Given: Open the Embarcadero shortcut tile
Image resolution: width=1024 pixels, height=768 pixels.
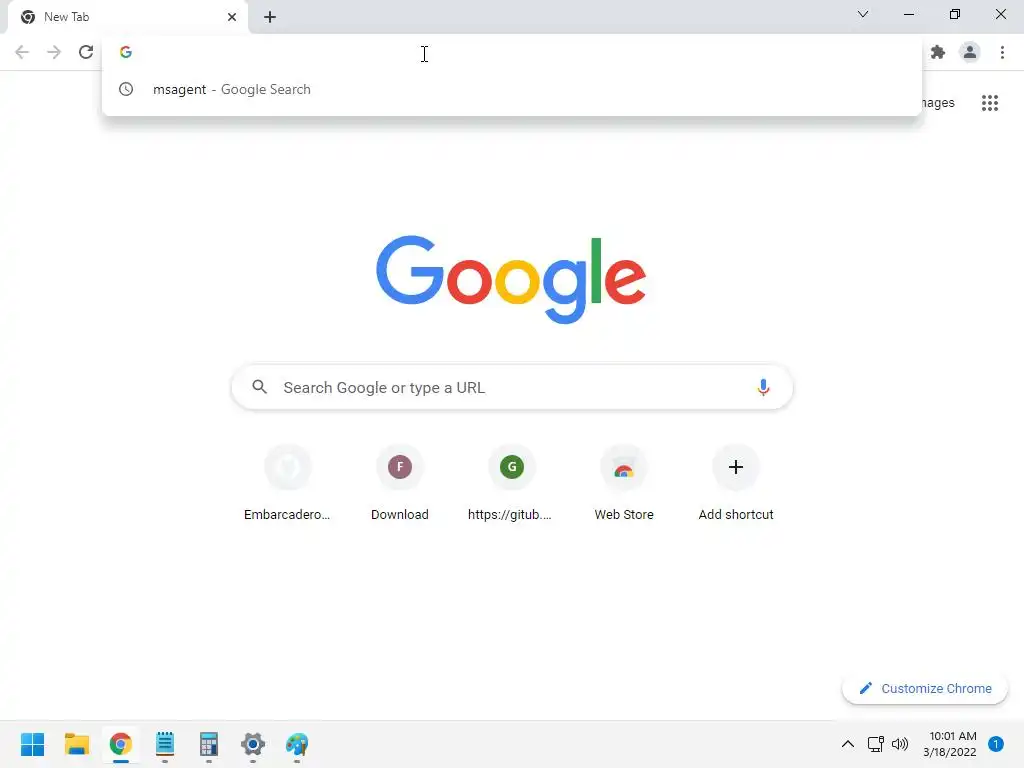Looking at the screenshot, I should pos(287,483).
